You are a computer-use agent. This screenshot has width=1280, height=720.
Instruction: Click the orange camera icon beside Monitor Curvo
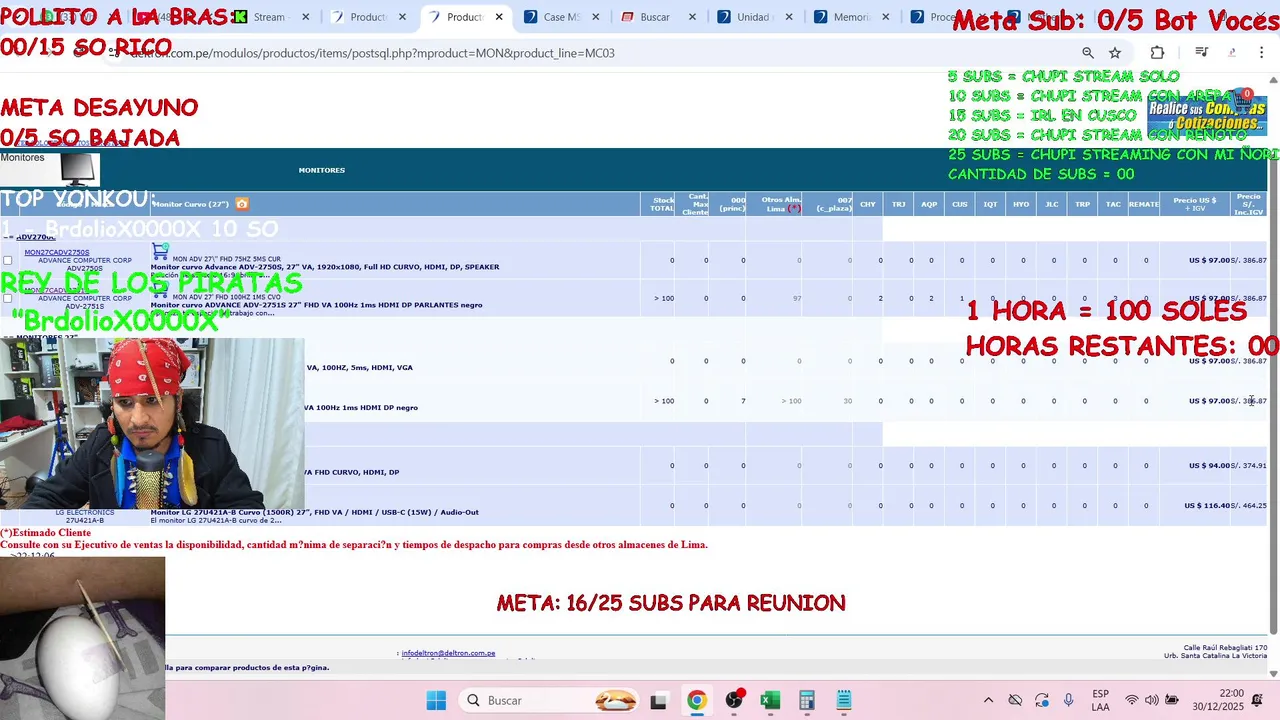tap(242, 204)
